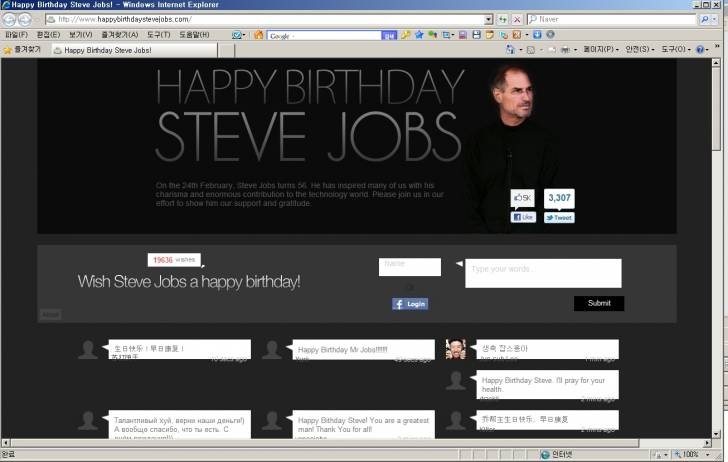Click the blue Help question mark icon
The image size is (728, 462).
700,50
